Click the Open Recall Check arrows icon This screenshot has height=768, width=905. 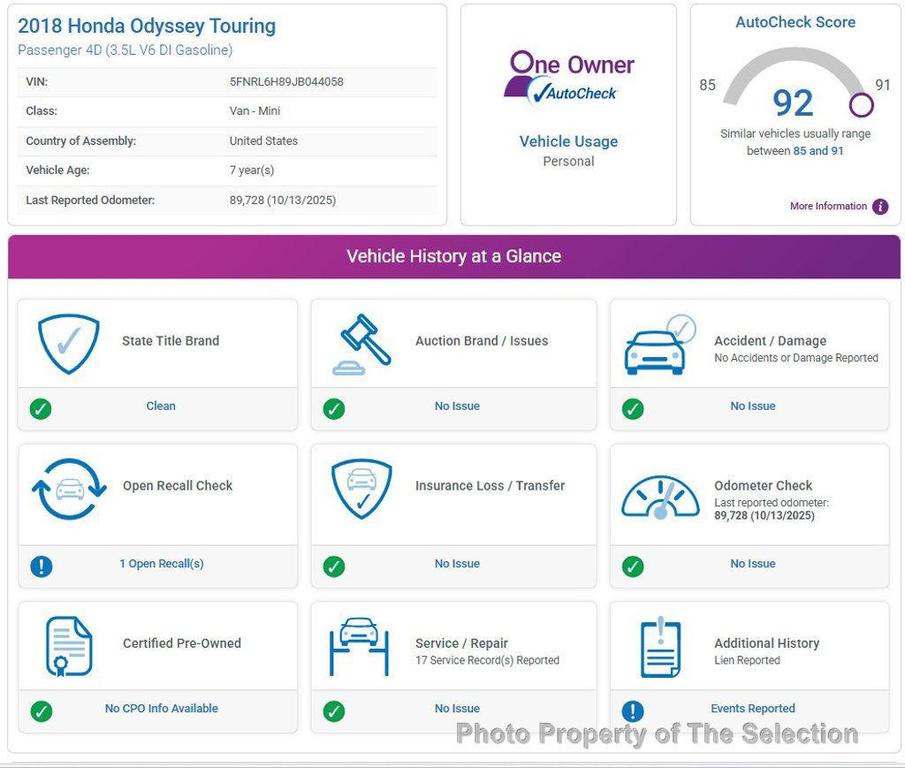68,489
